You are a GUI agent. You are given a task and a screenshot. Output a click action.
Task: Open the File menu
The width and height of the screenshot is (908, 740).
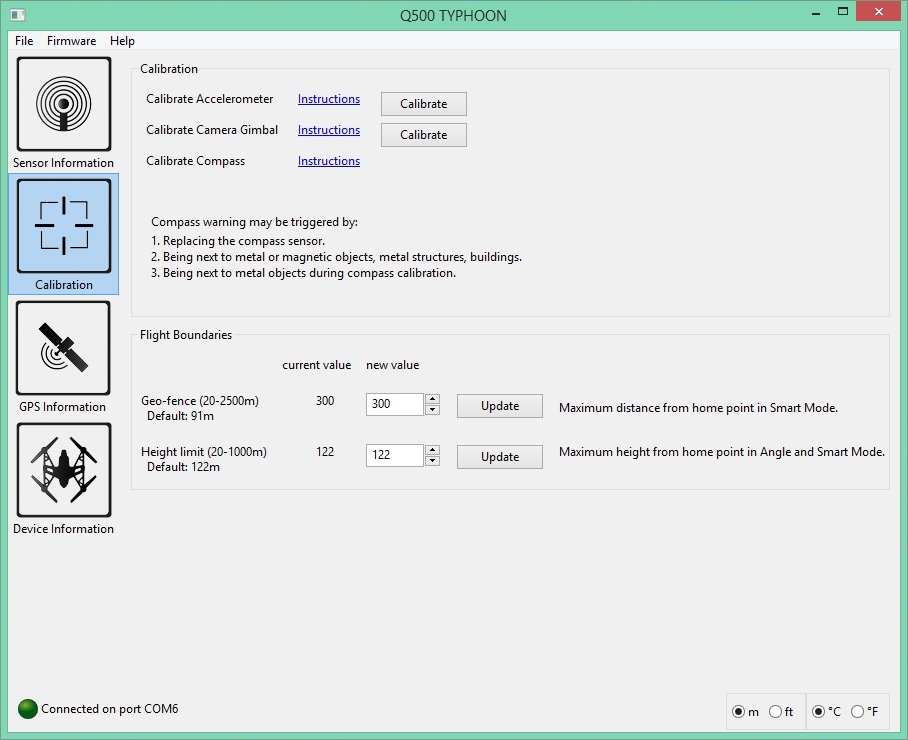[24, 41]
